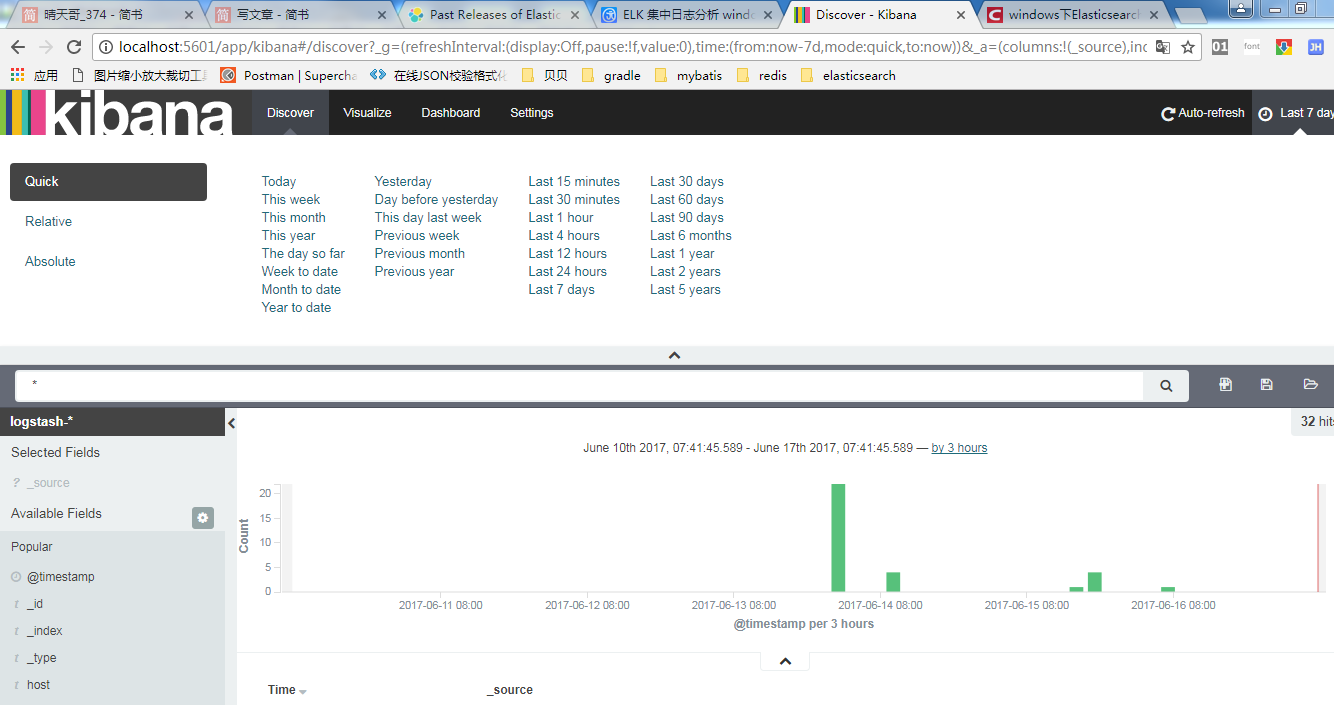Sort by Time column arrow
The image size is (1334, 705).
[x=303, y=691]
